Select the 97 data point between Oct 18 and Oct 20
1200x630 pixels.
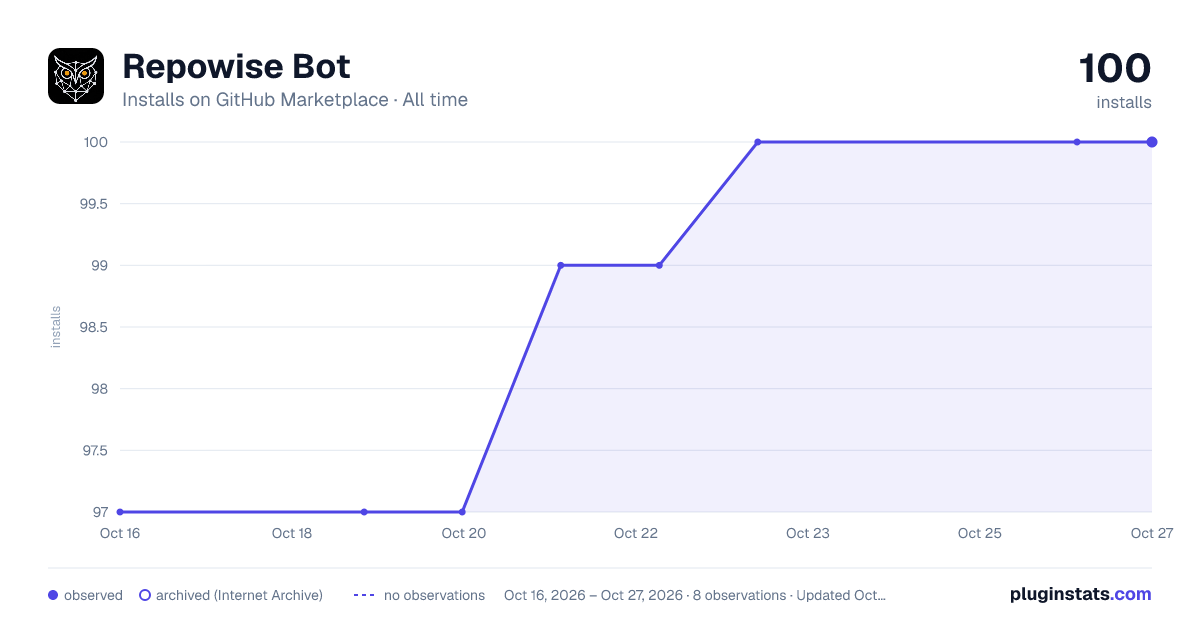coord(364,512)
